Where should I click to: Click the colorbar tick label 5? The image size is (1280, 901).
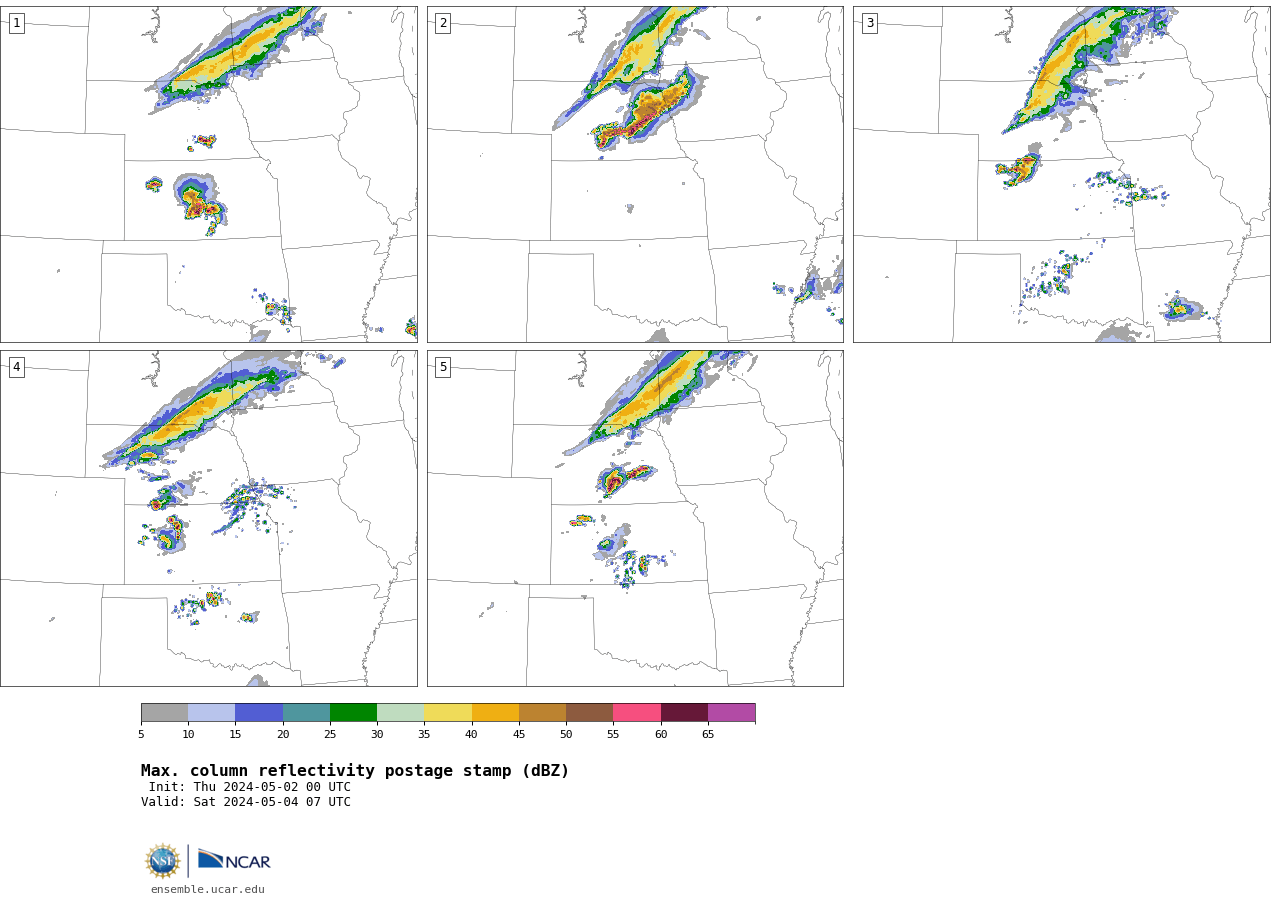coord(141,734)
